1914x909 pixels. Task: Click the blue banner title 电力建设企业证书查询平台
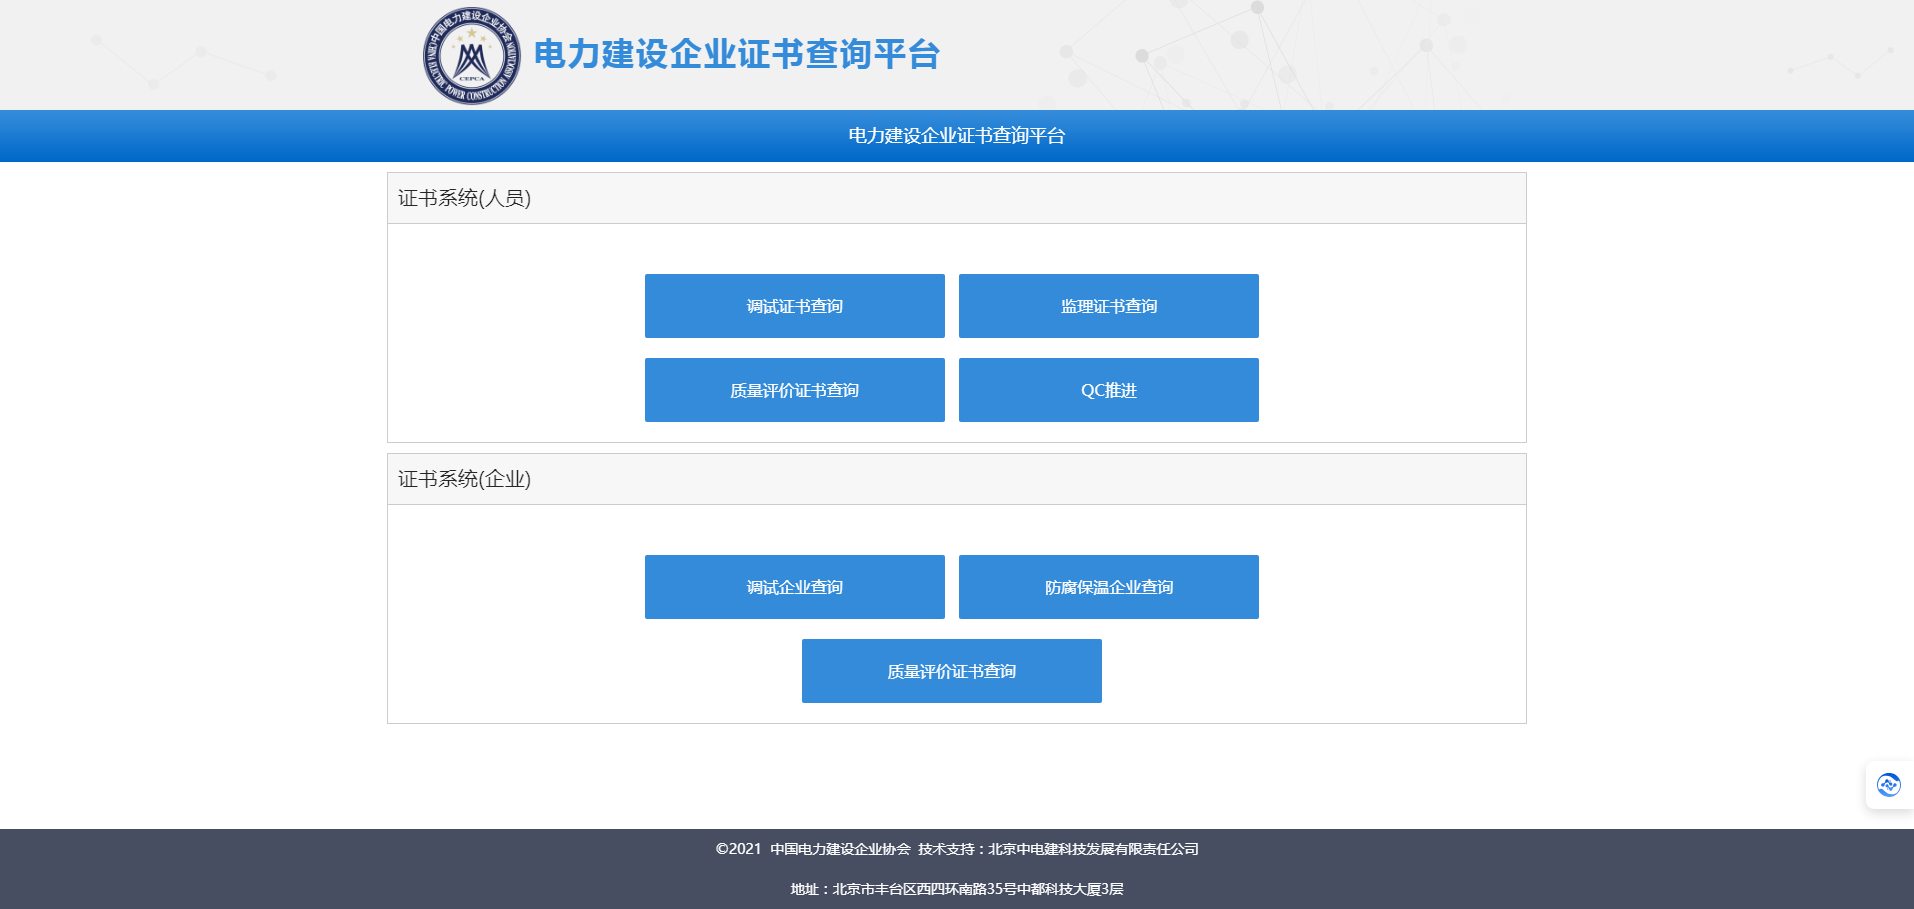(957, 136)
